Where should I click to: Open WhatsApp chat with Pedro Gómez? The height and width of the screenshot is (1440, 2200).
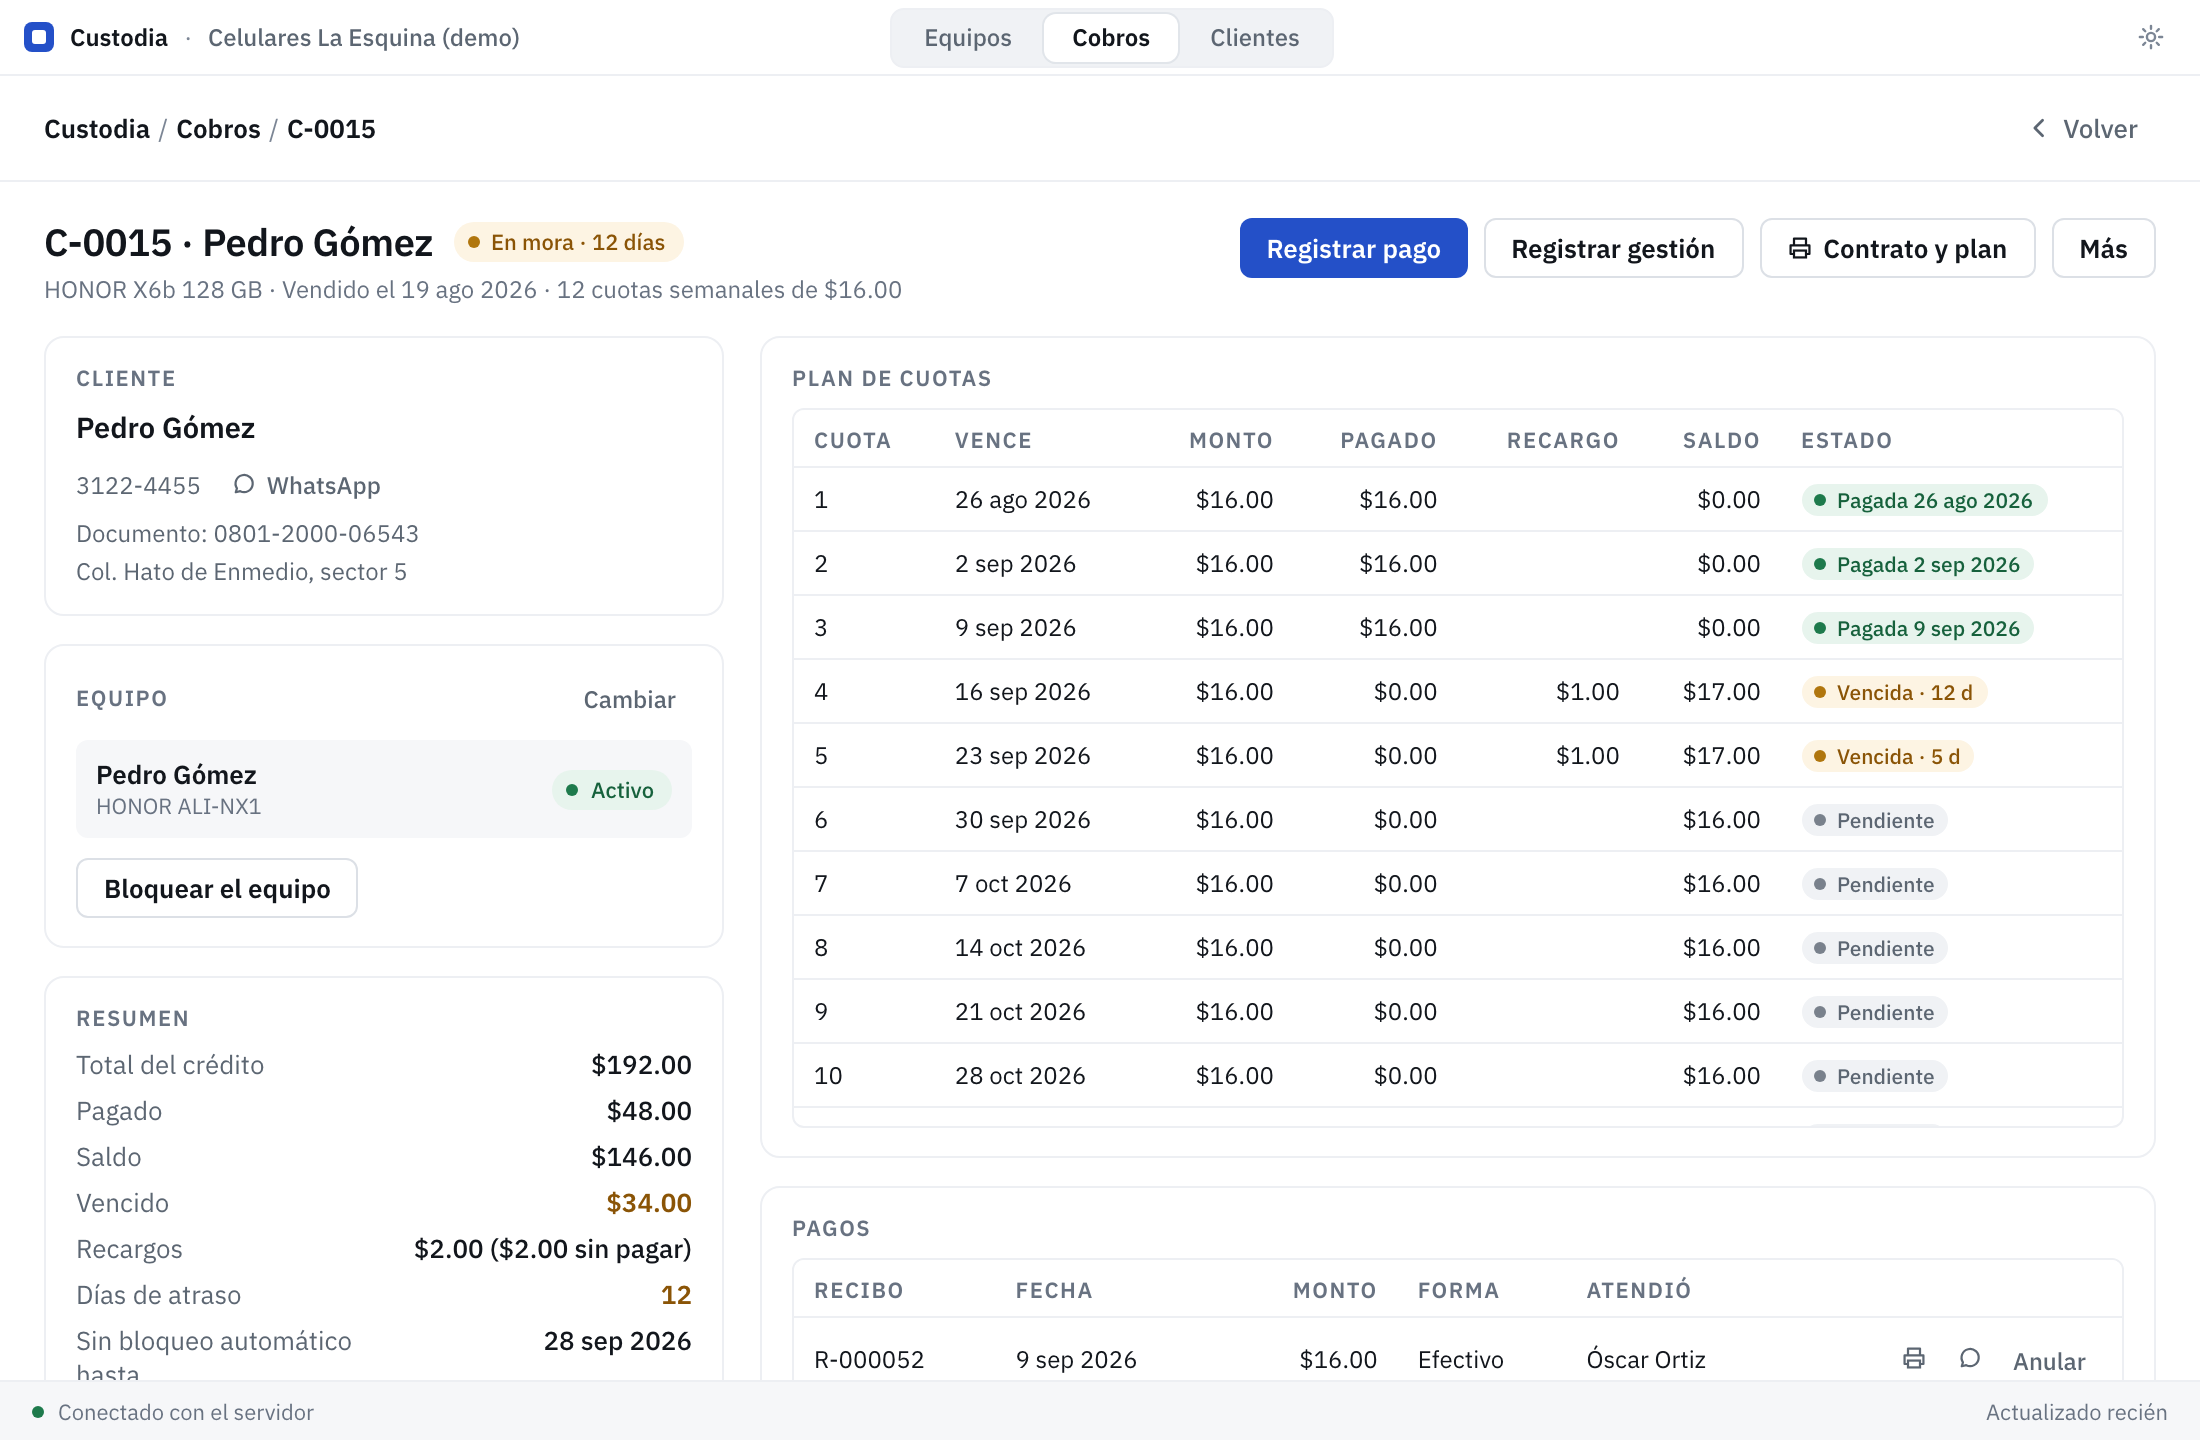pyautogui.click(x=307, y=485)
